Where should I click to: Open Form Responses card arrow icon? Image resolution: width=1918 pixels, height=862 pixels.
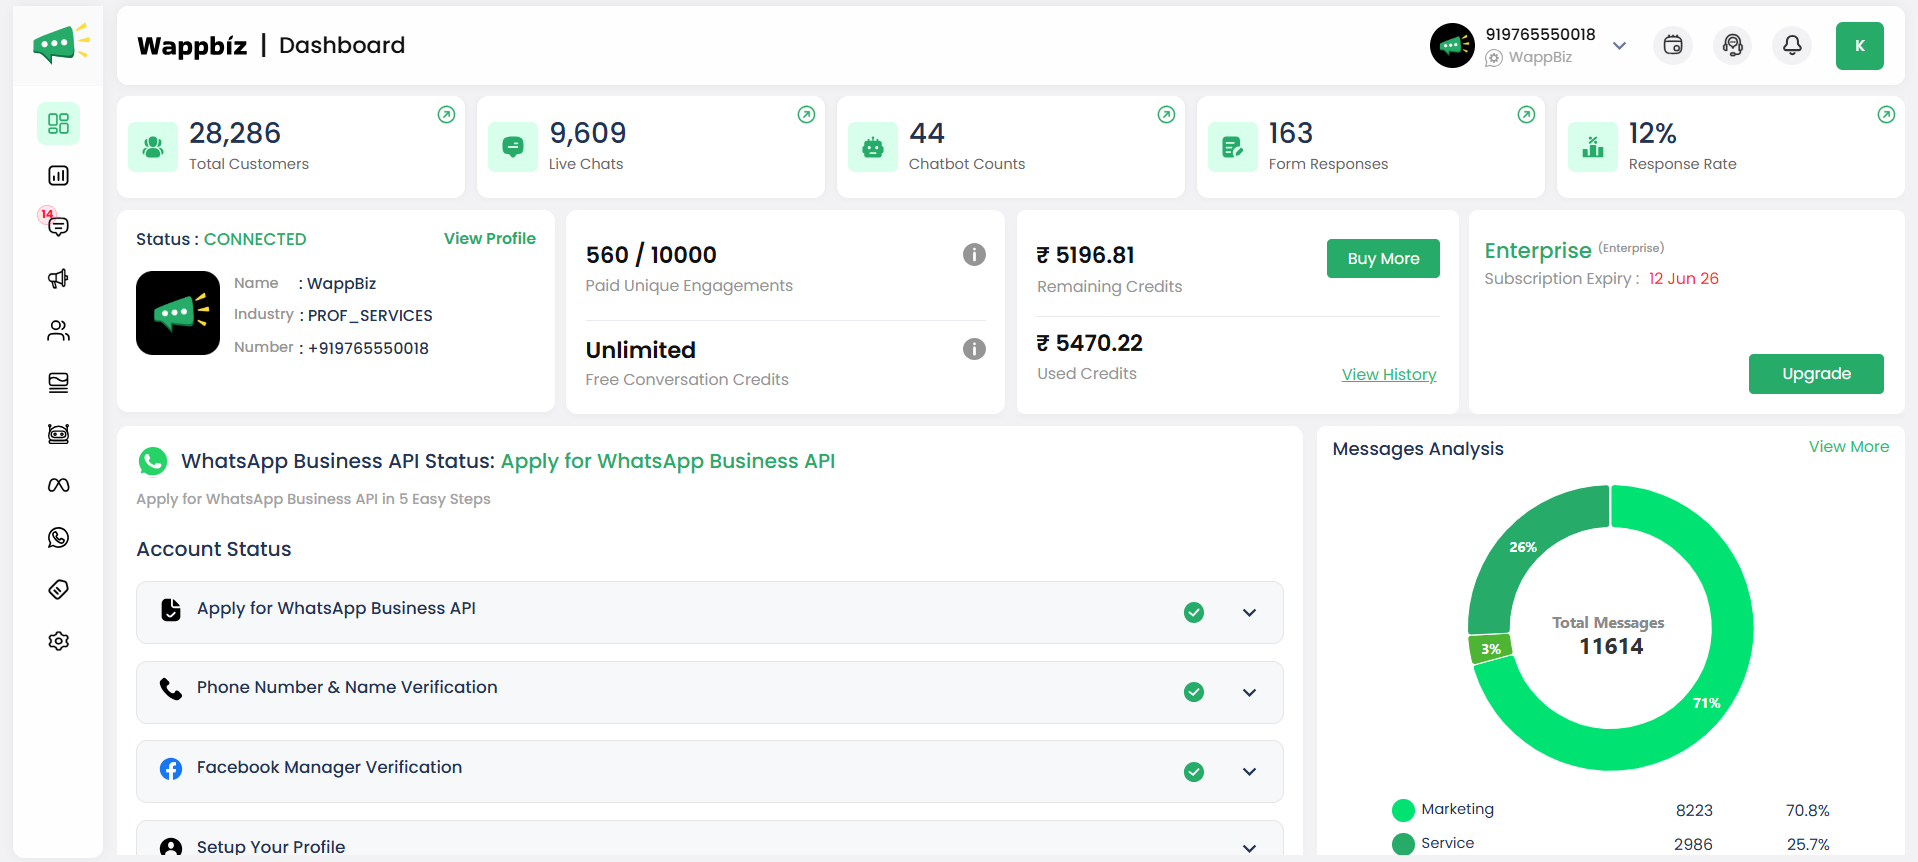point(1526,115)
